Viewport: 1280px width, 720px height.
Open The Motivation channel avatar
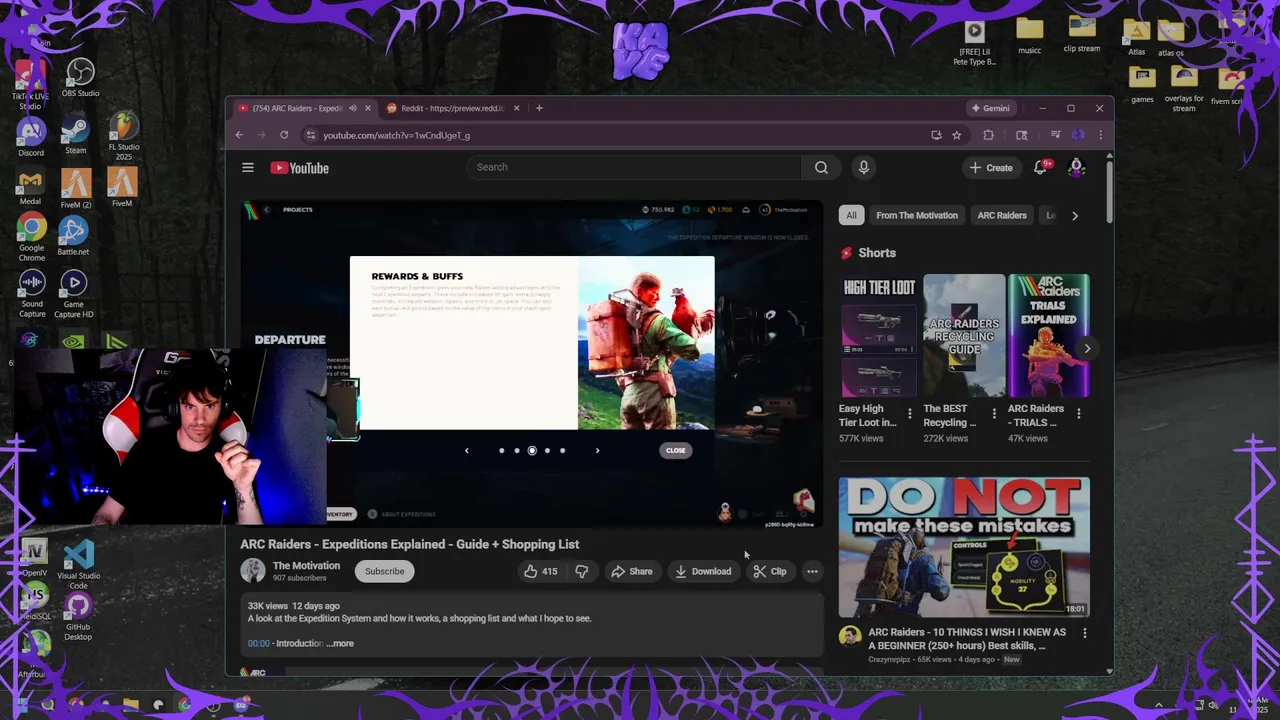point(253,571)
